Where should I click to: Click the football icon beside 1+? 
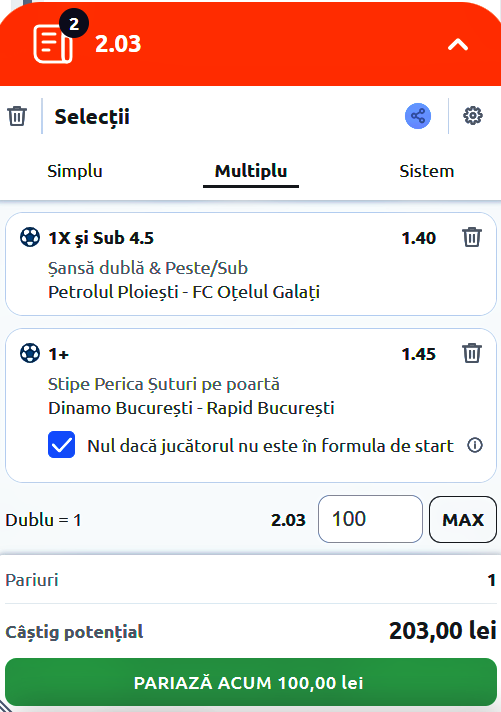point(30,353)
